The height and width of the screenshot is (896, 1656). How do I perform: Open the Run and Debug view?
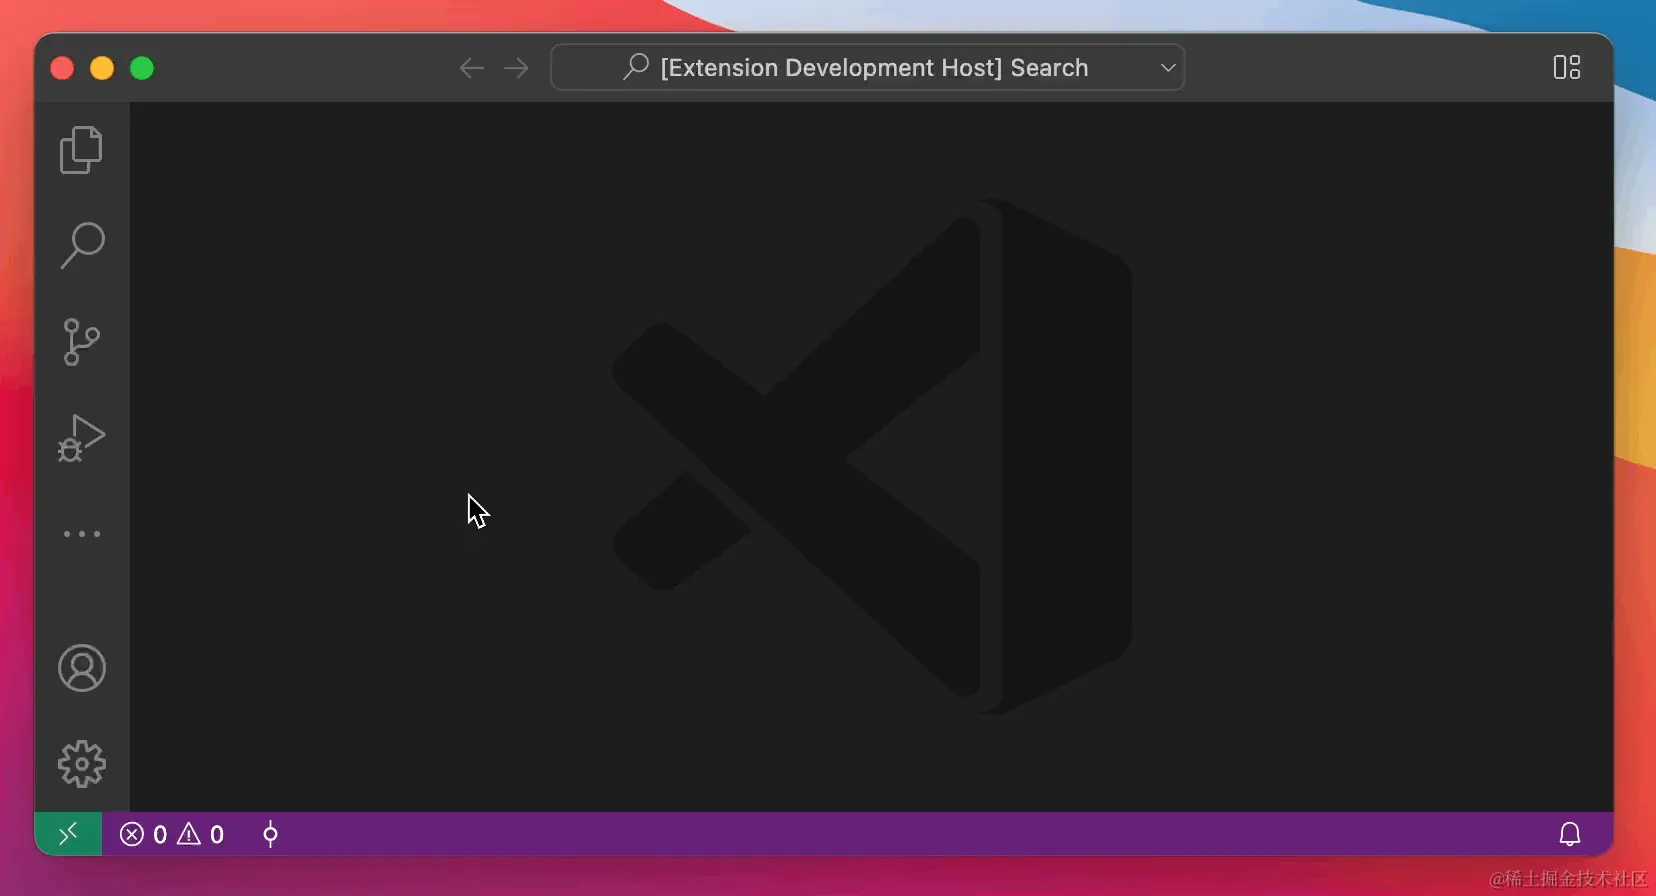(x=81, y=438)
